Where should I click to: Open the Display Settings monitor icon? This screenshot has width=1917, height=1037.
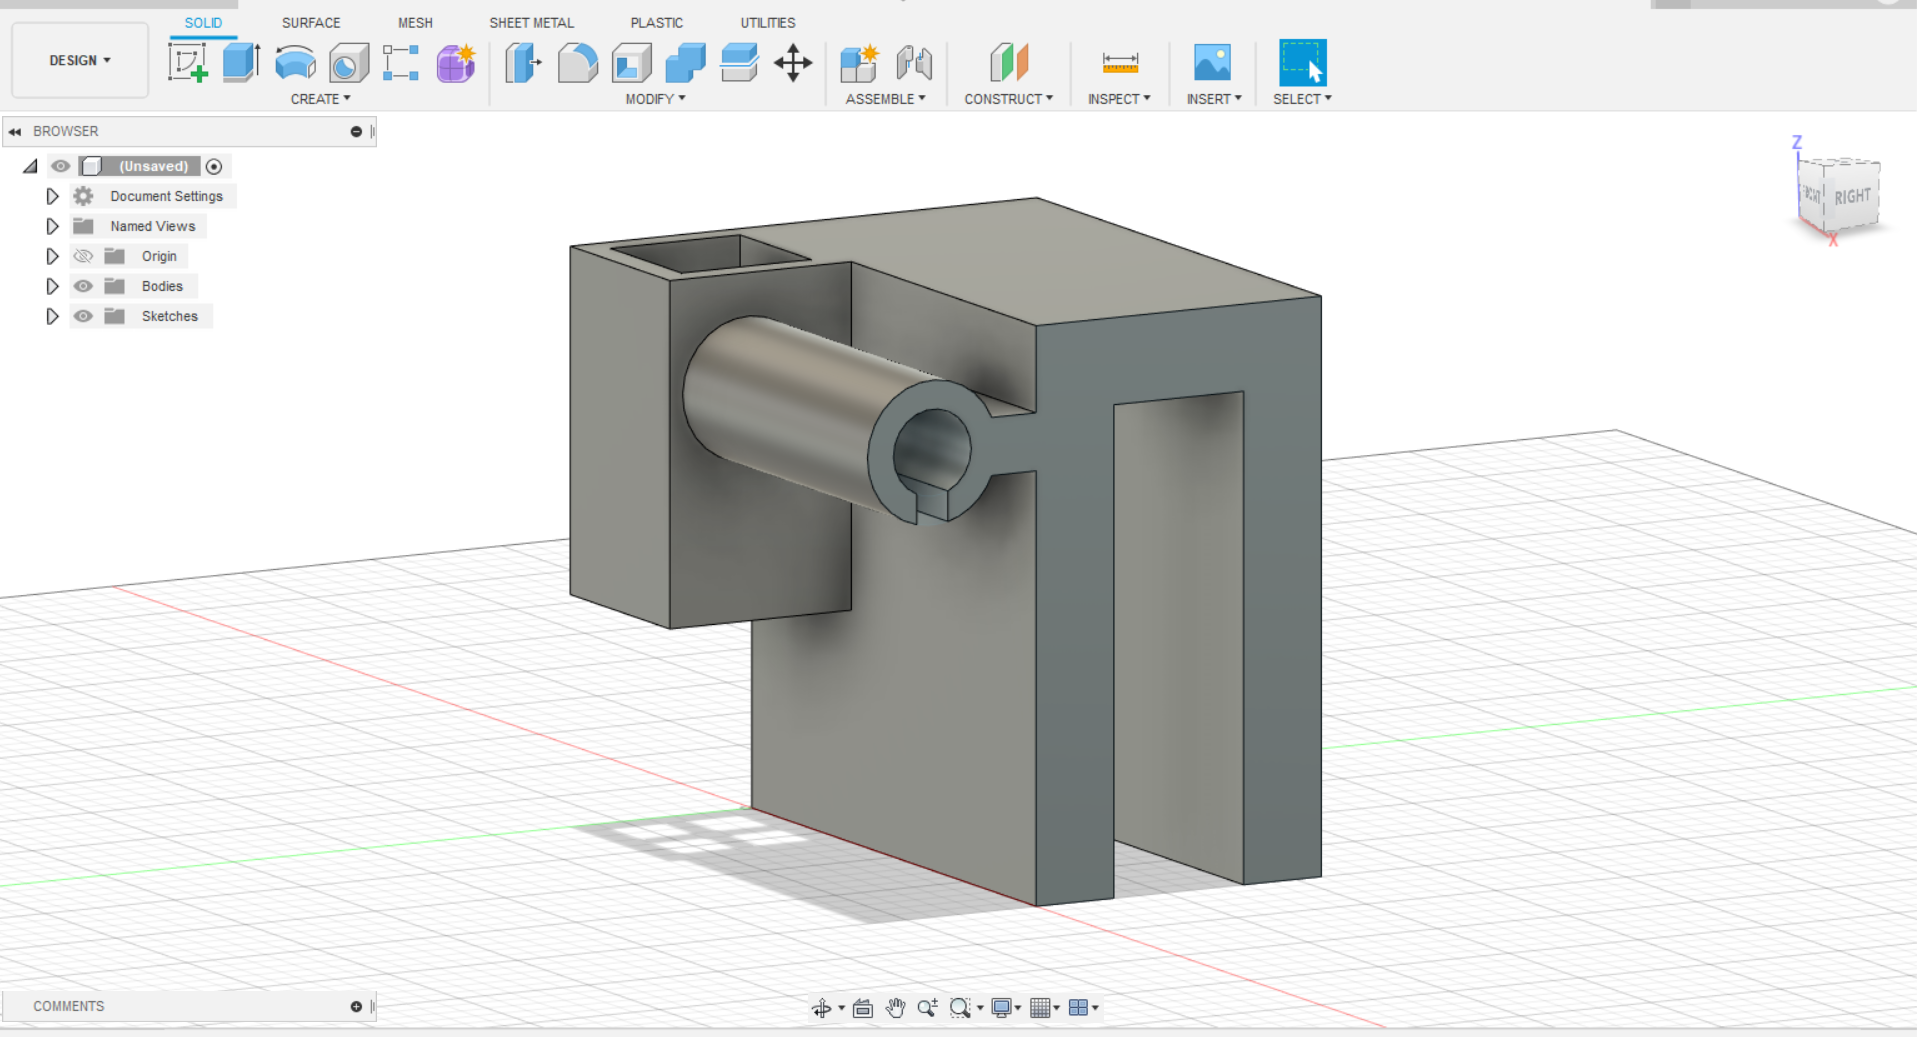[1001, 1008]
